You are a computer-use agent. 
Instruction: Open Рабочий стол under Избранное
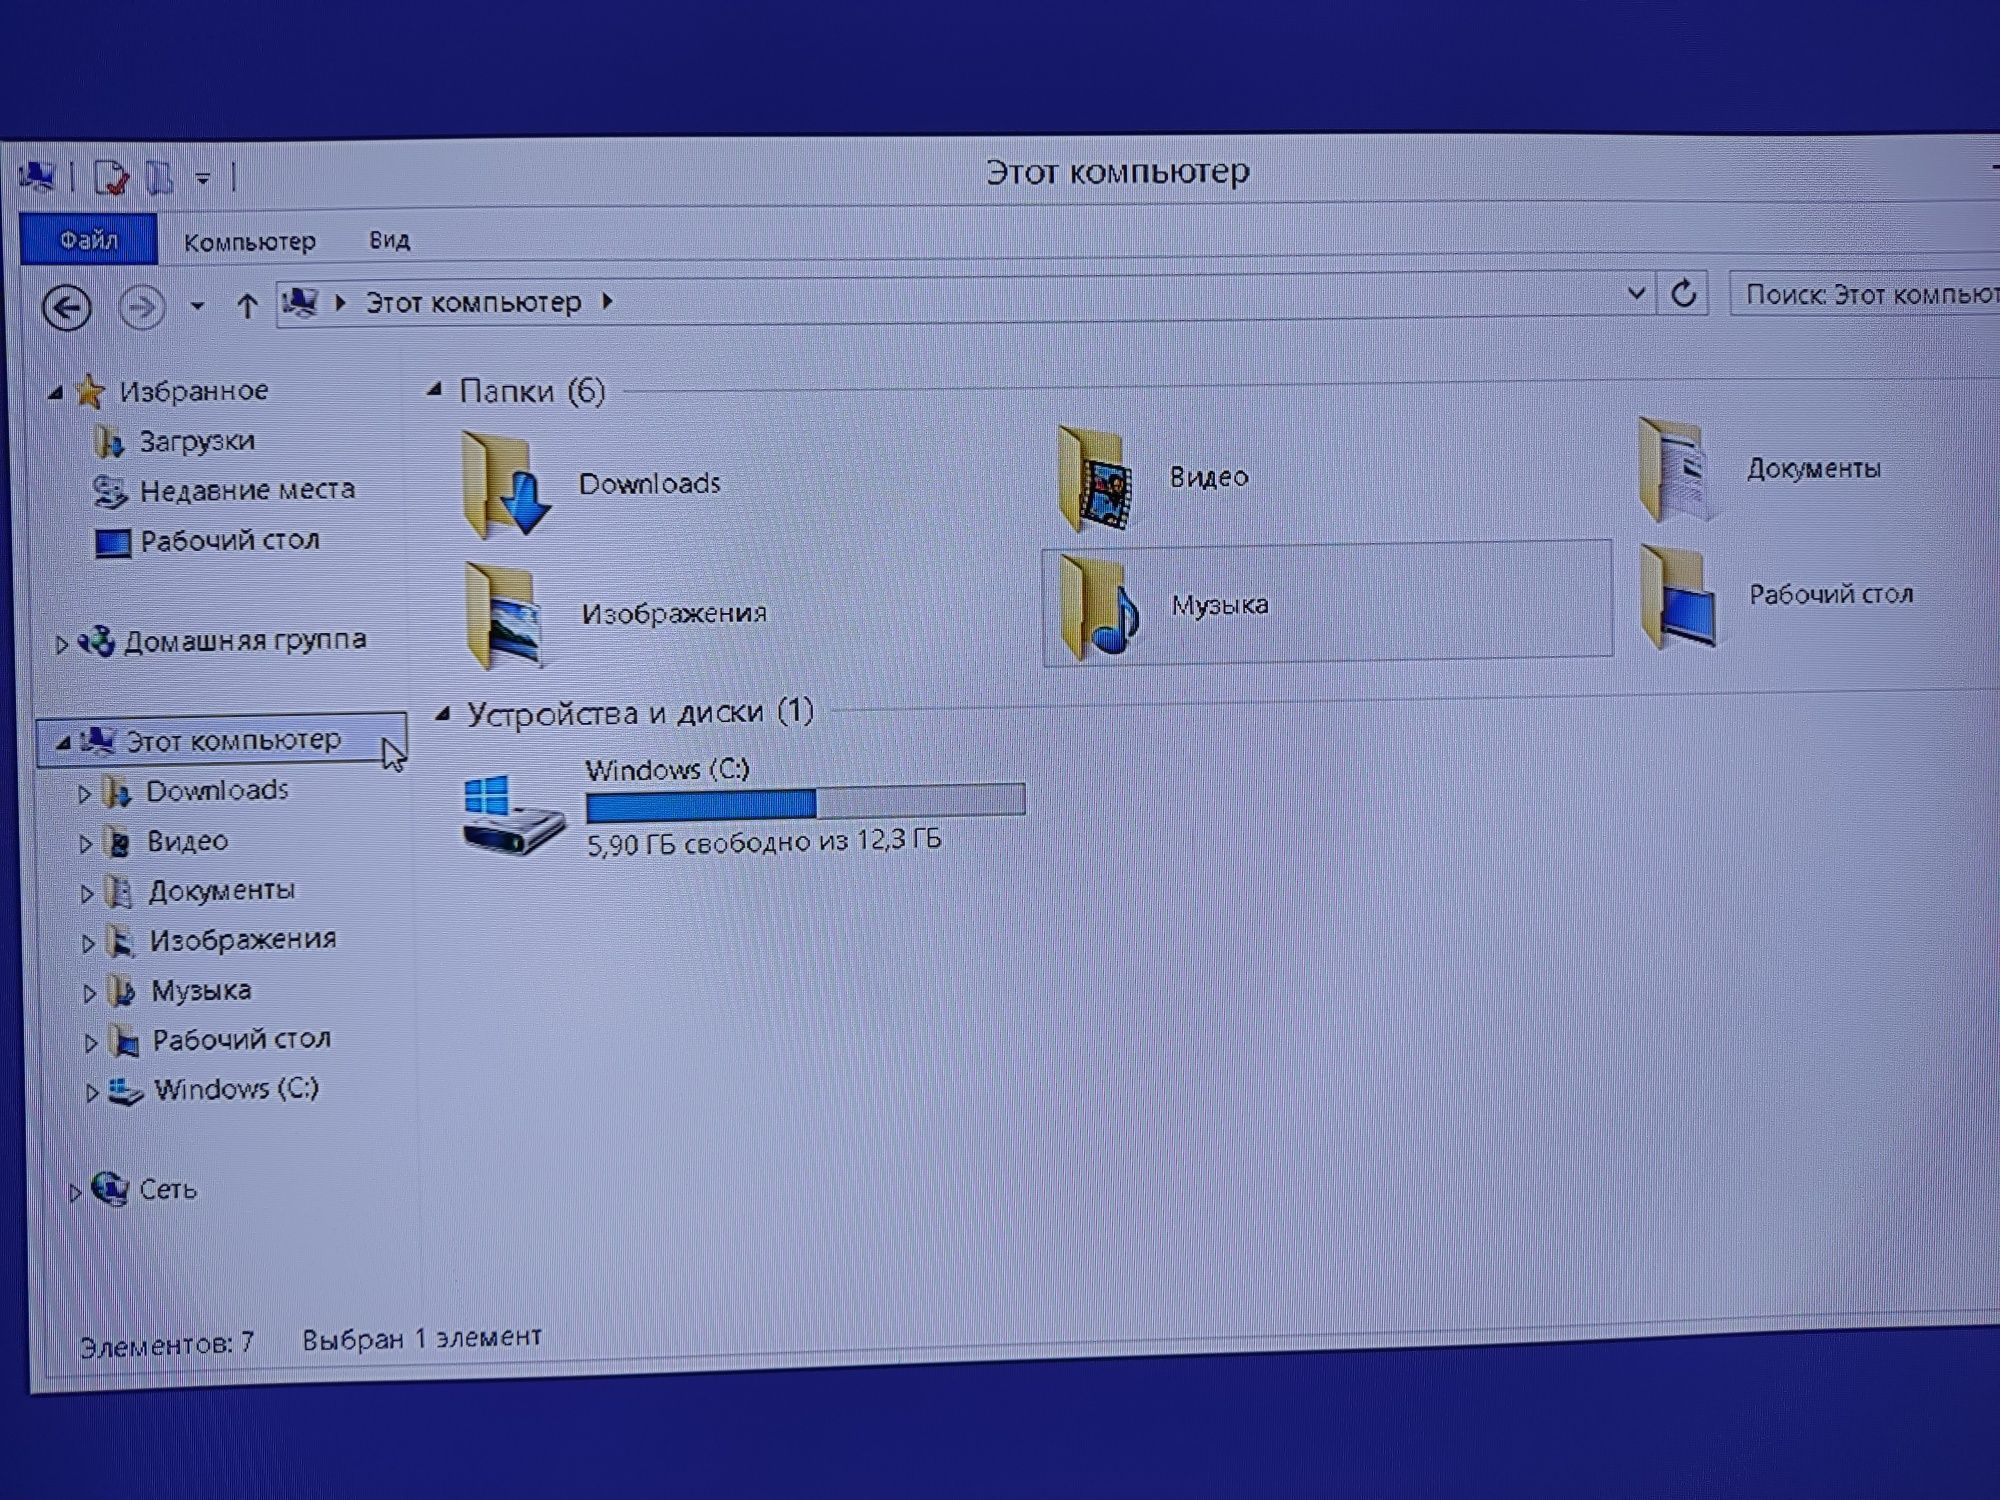229,541
